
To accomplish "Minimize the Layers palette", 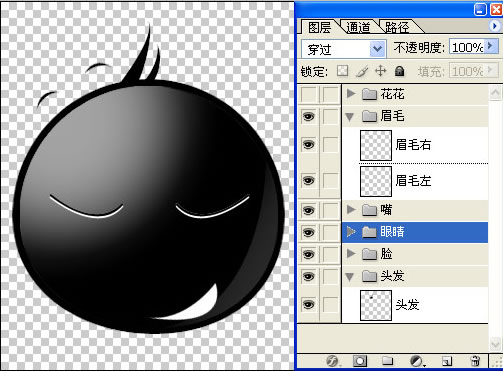I will (480, 9).
